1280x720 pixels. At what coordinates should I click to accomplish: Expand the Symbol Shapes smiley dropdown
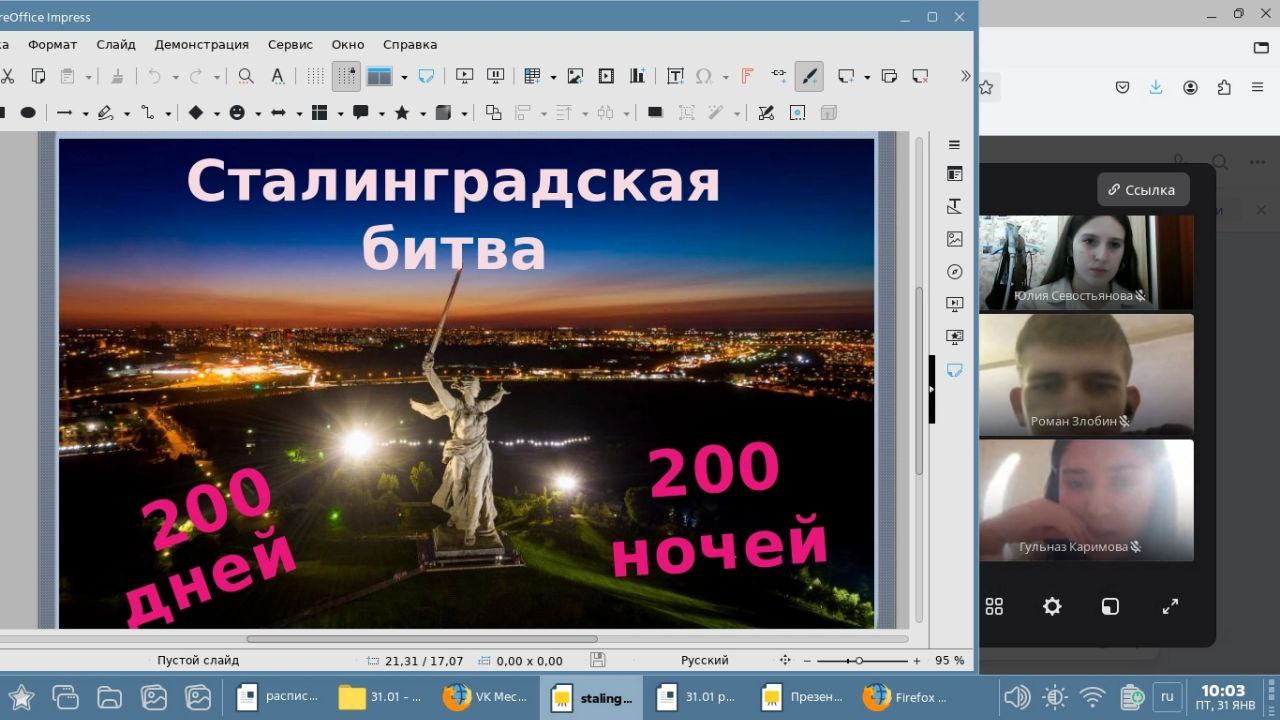pos(258,114)
